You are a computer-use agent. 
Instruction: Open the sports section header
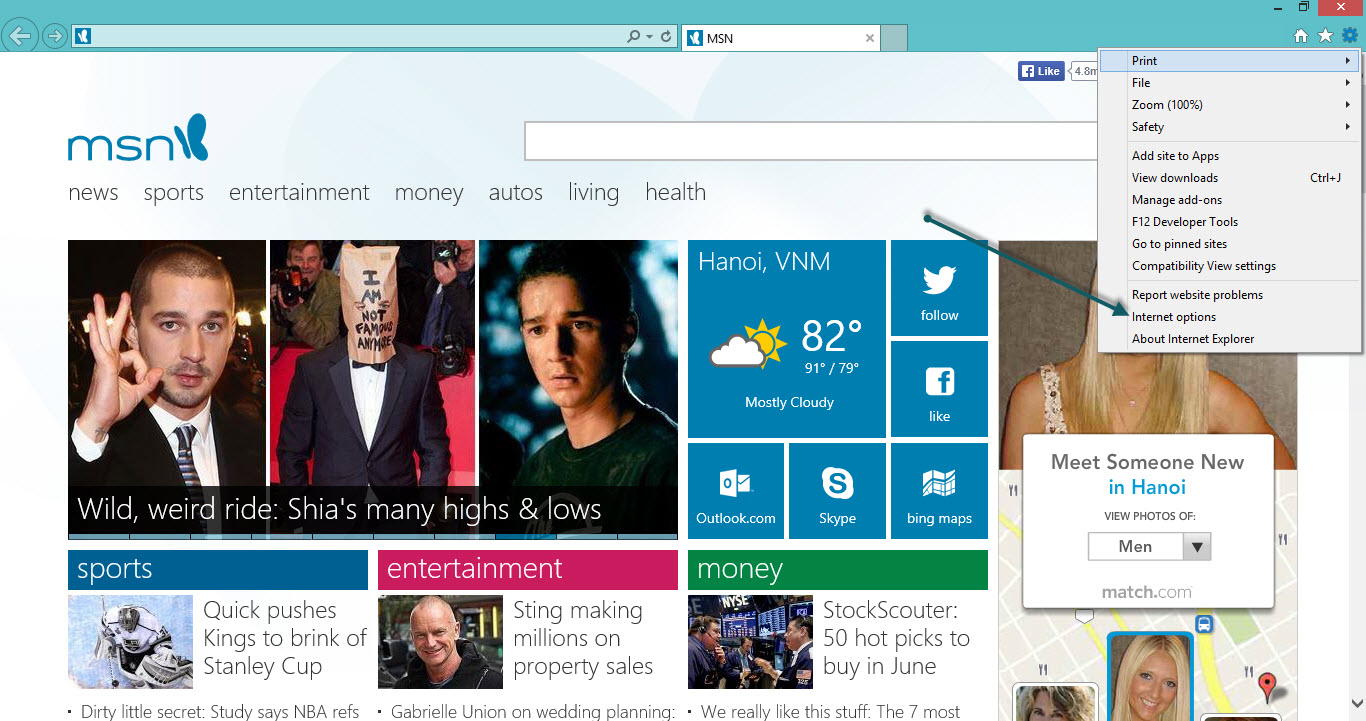(x=218, y=570)
